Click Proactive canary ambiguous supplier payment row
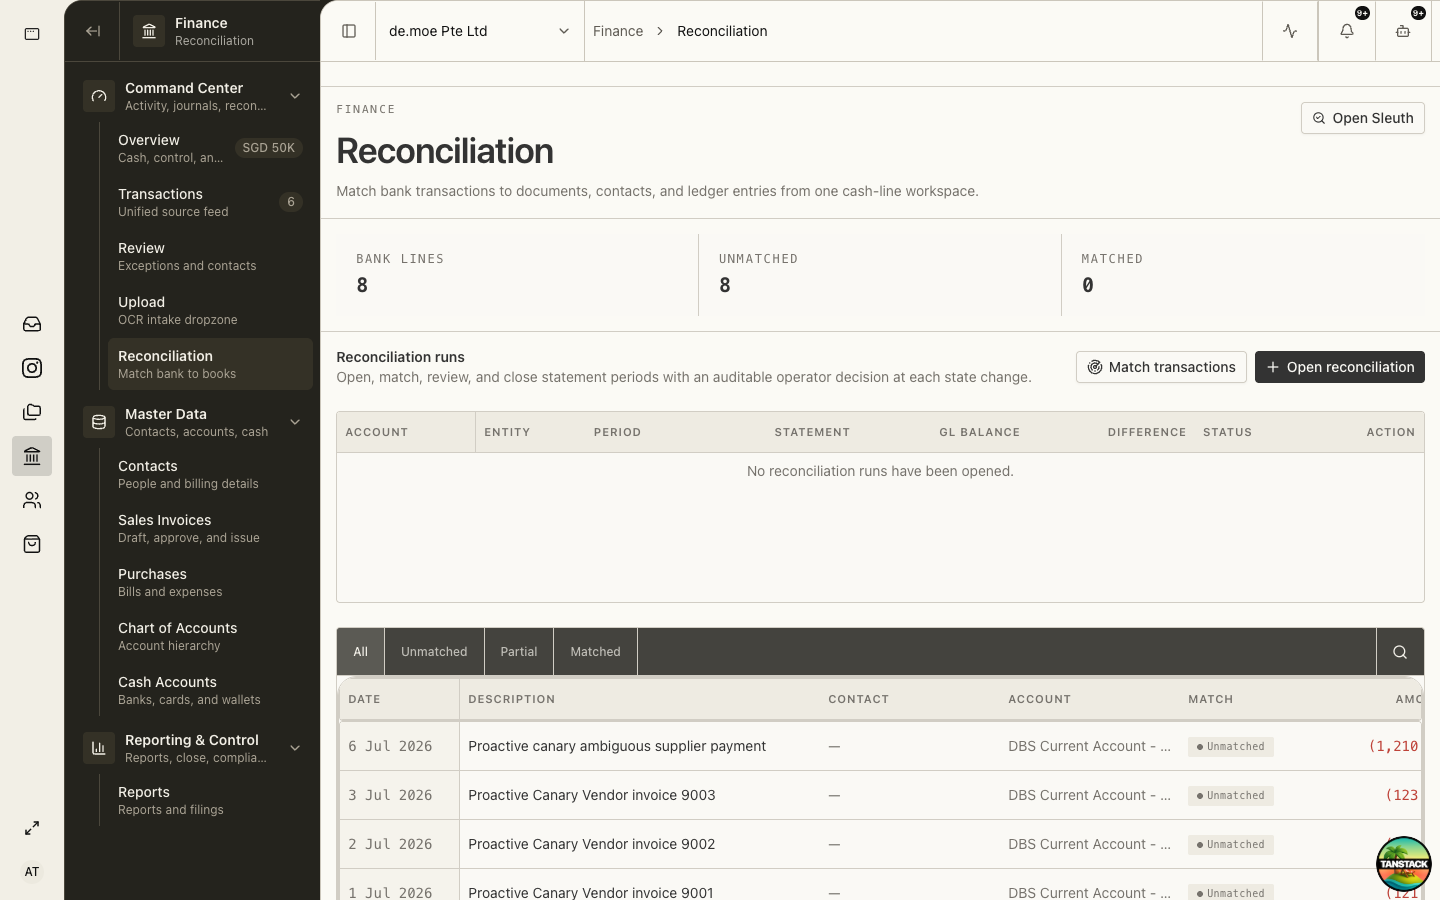1440x900 pixels. [880, 746]
